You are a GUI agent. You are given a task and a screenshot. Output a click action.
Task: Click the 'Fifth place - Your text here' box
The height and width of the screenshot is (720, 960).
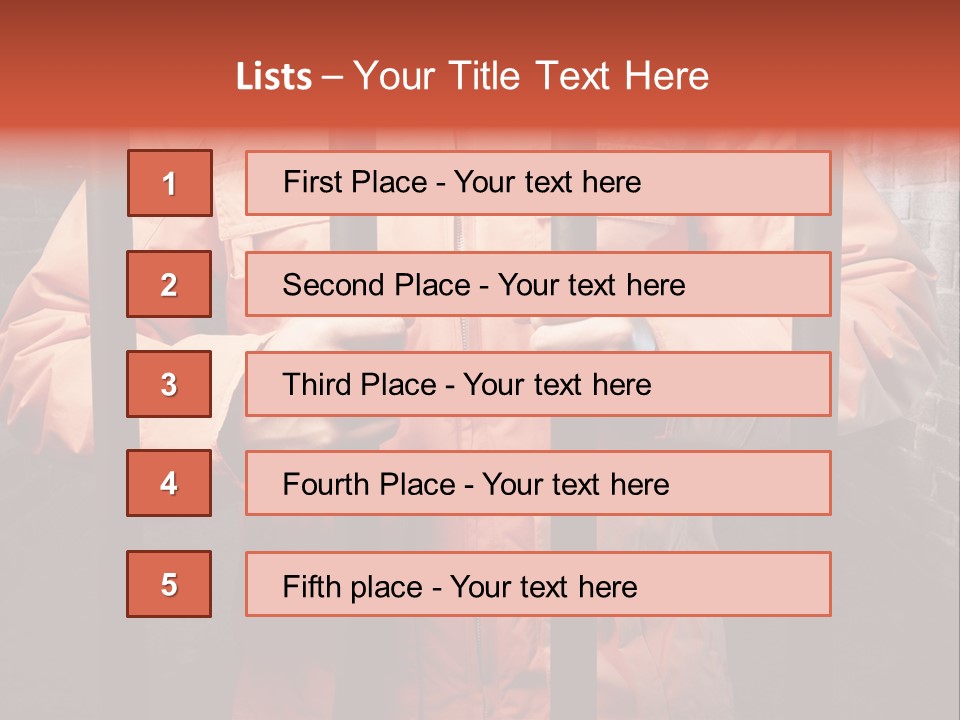pos(538,584)
